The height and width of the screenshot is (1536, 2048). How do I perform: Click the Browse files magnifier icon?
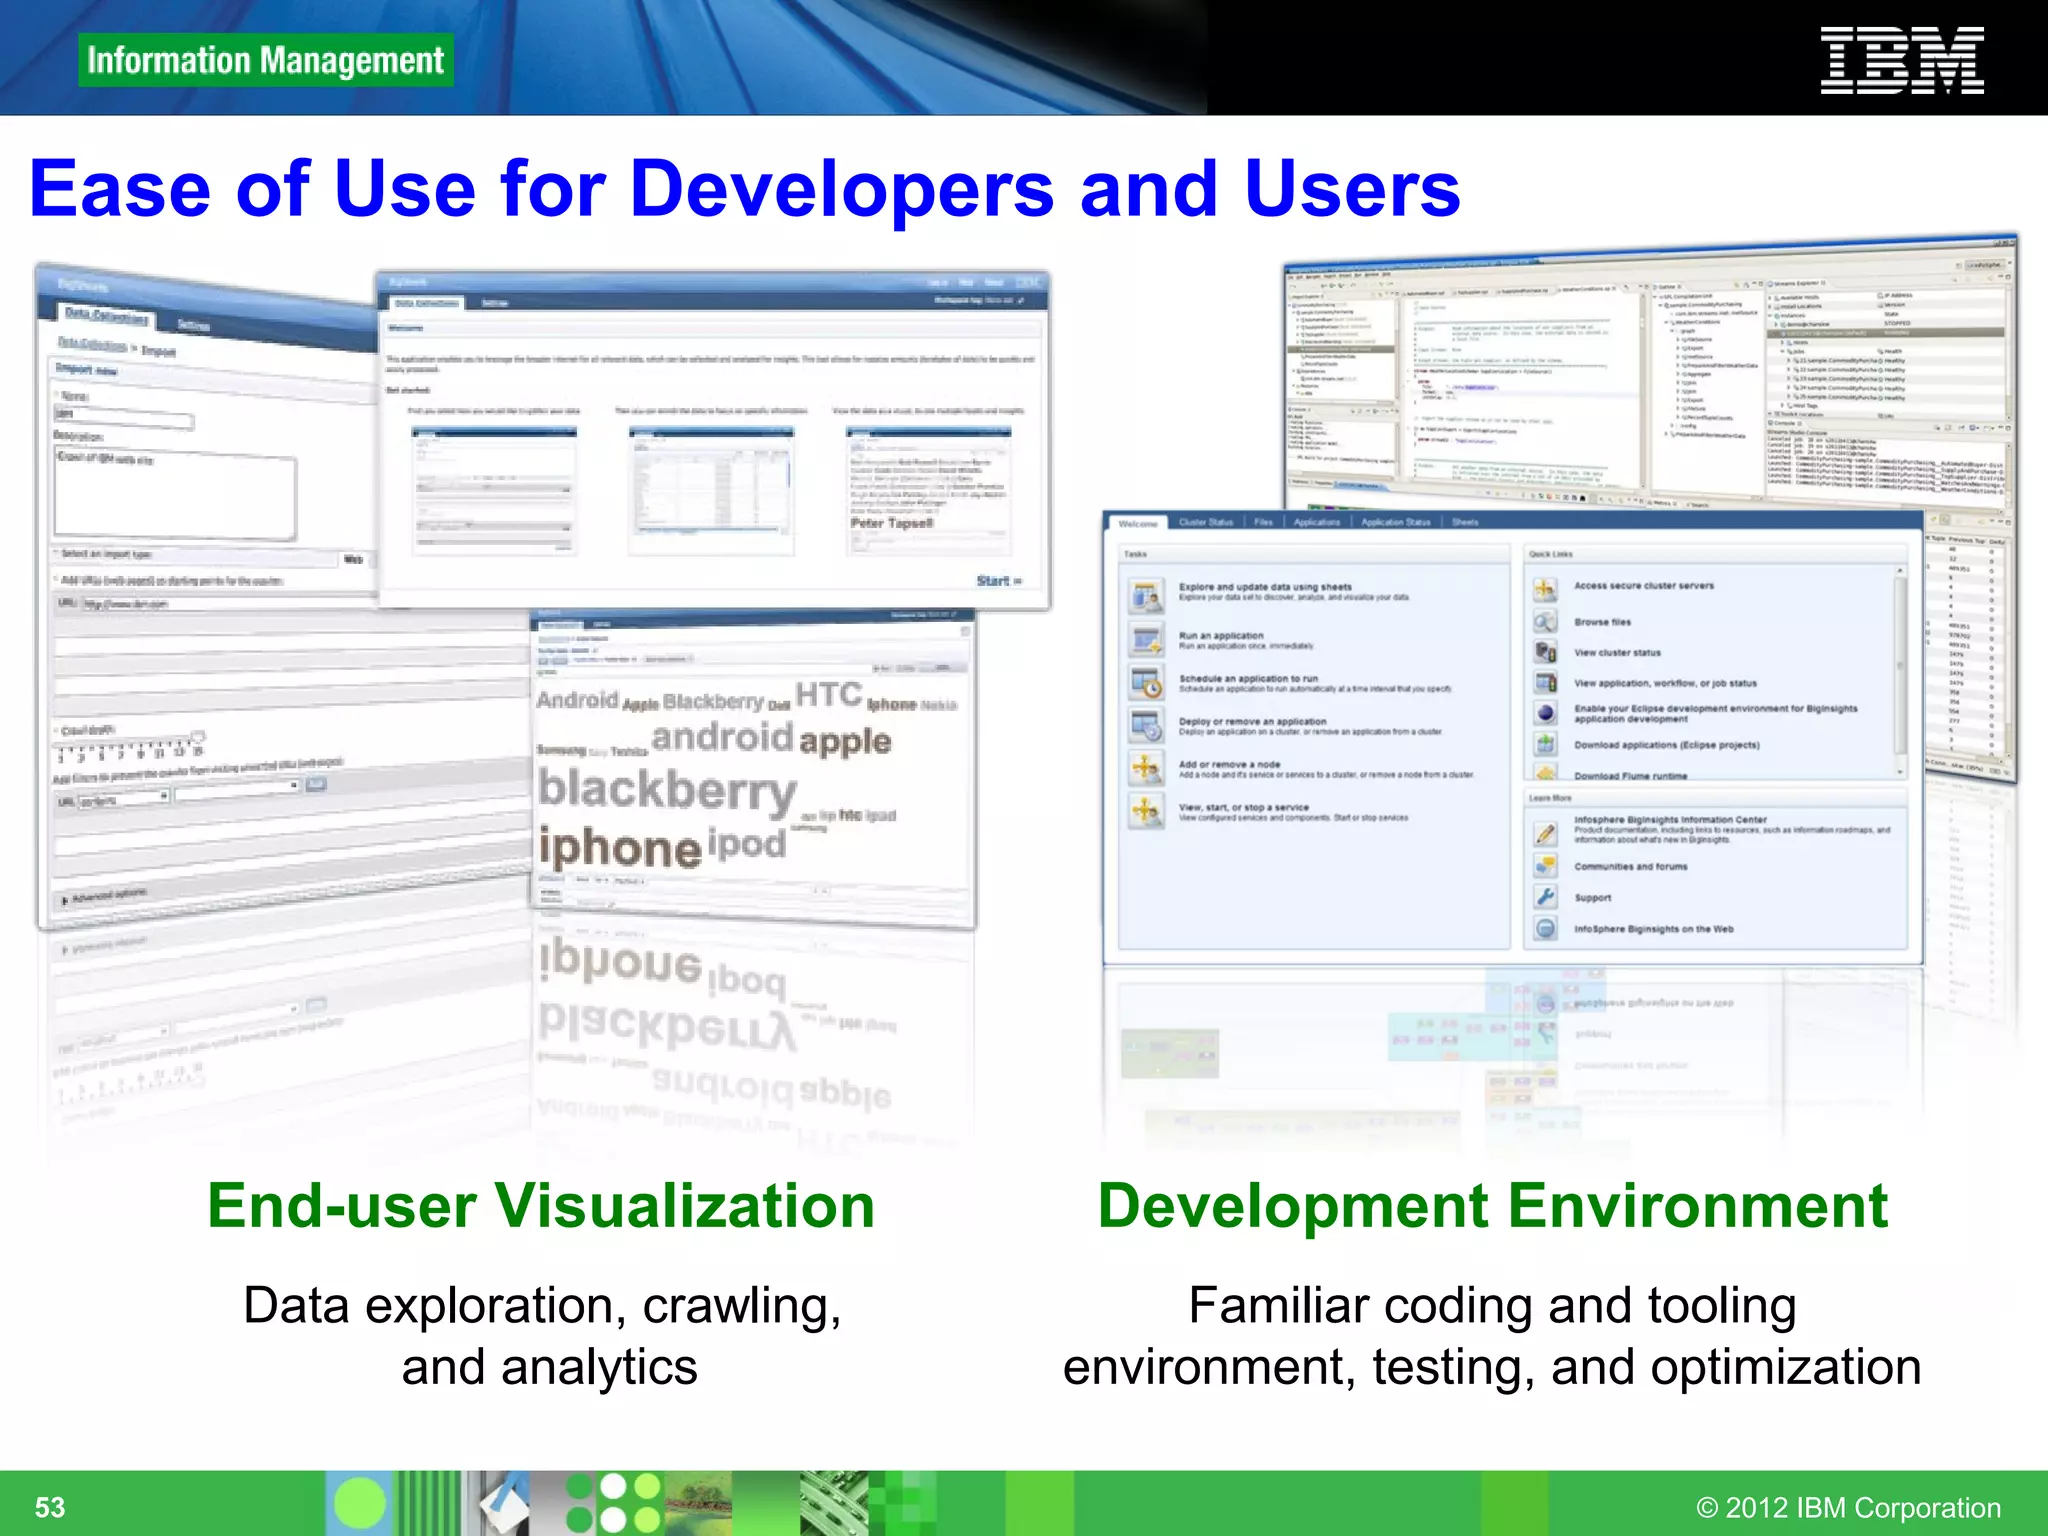[1545, 622]
